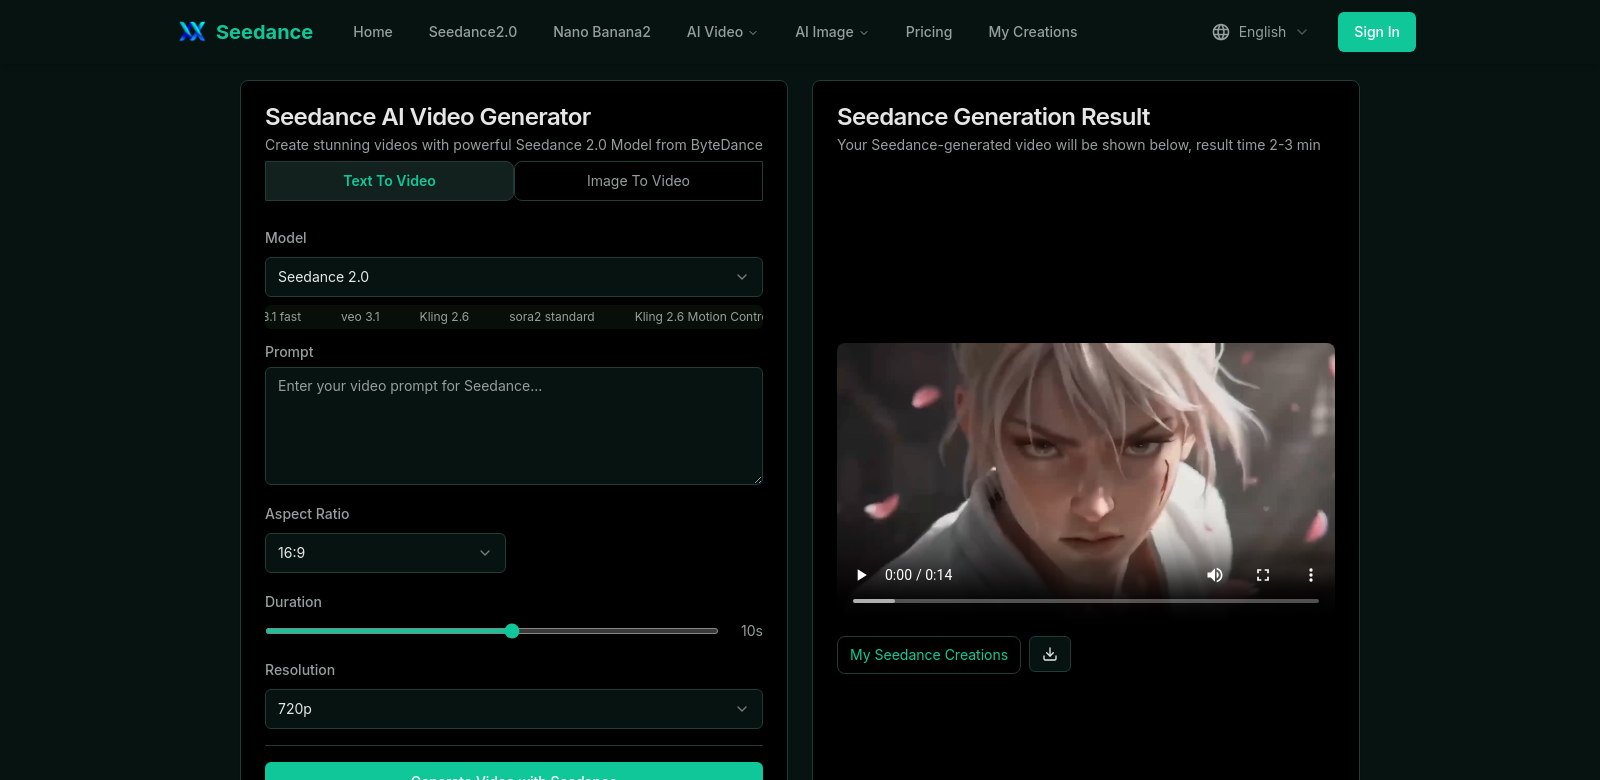The height and width of the screenshot is (780, 1600).
Task: Play the generated result video
Action: coord(861,575)
